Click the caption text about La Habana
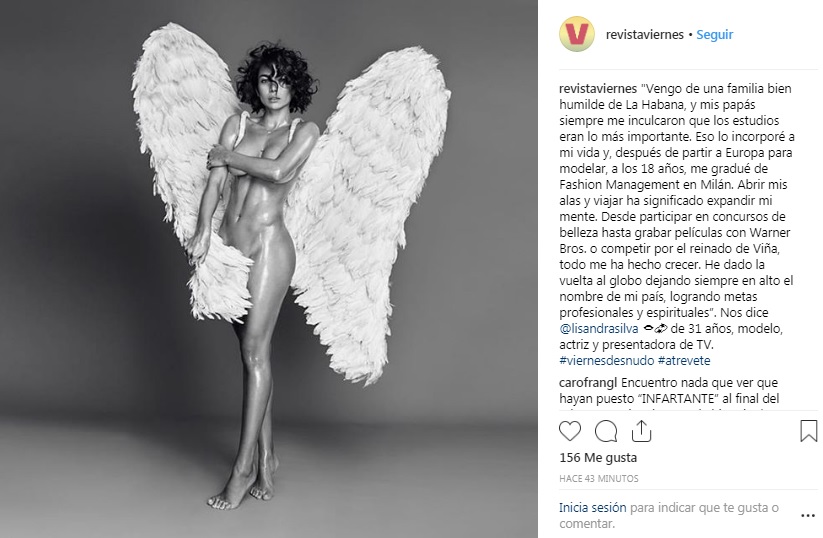The image size is (823, 538). (676, 201)
